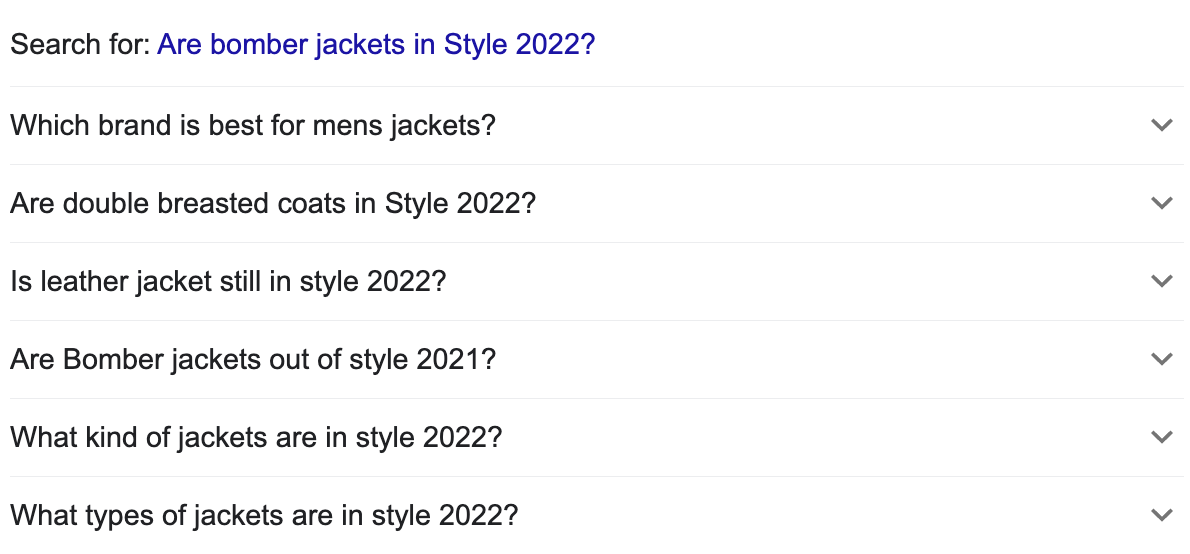
Task: Click empty space in Bomber jackets 2021 row
Action: tap(800, 360)
